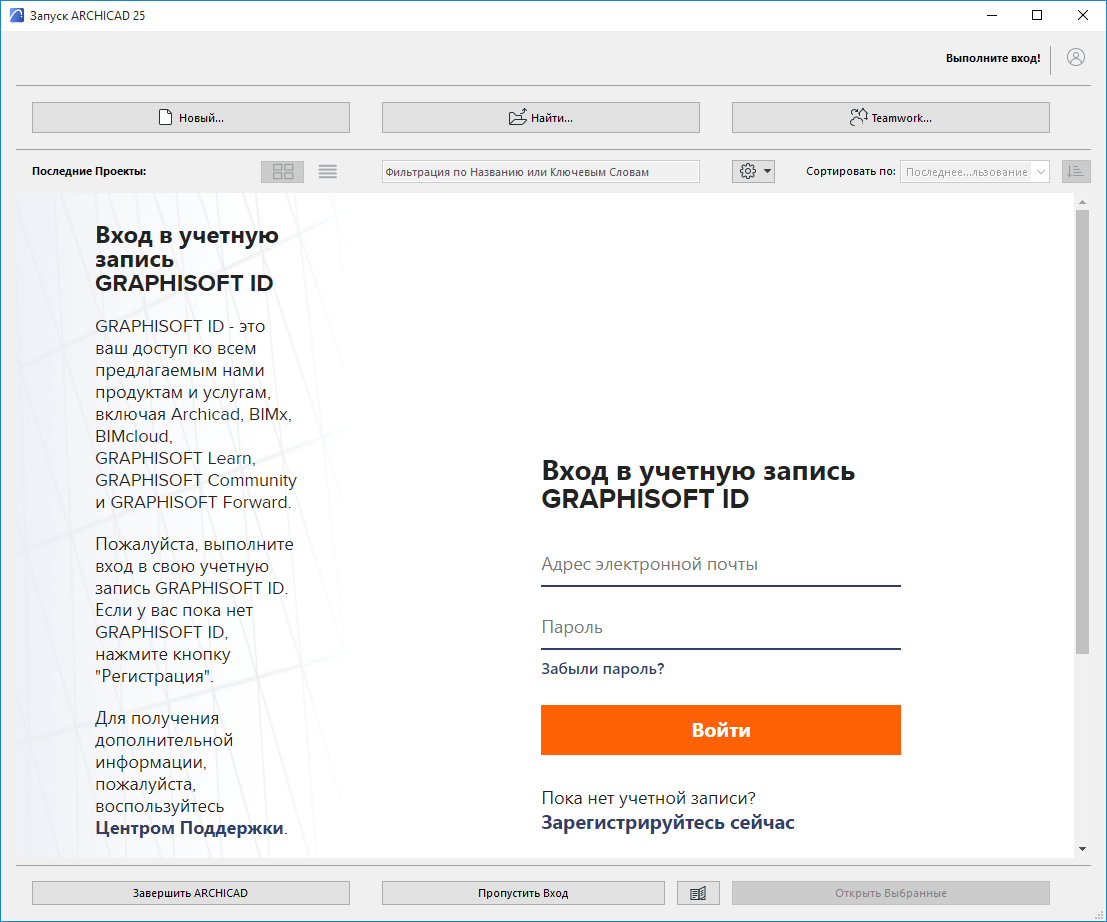Open the project info panel icon button
Image resolution: width=1107 pixels, height=922 pixels.
click(698, 893)
